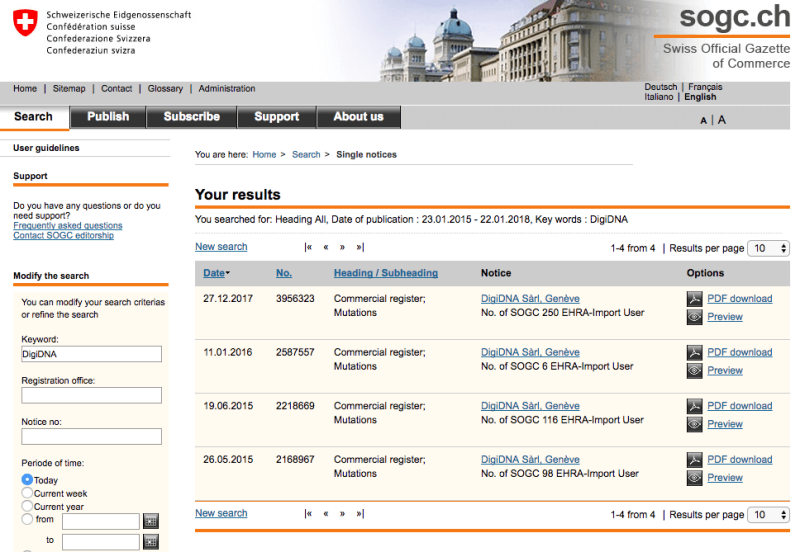800x552 pixels.
Task: Open Frequently asked questions link
Action: 68,225
